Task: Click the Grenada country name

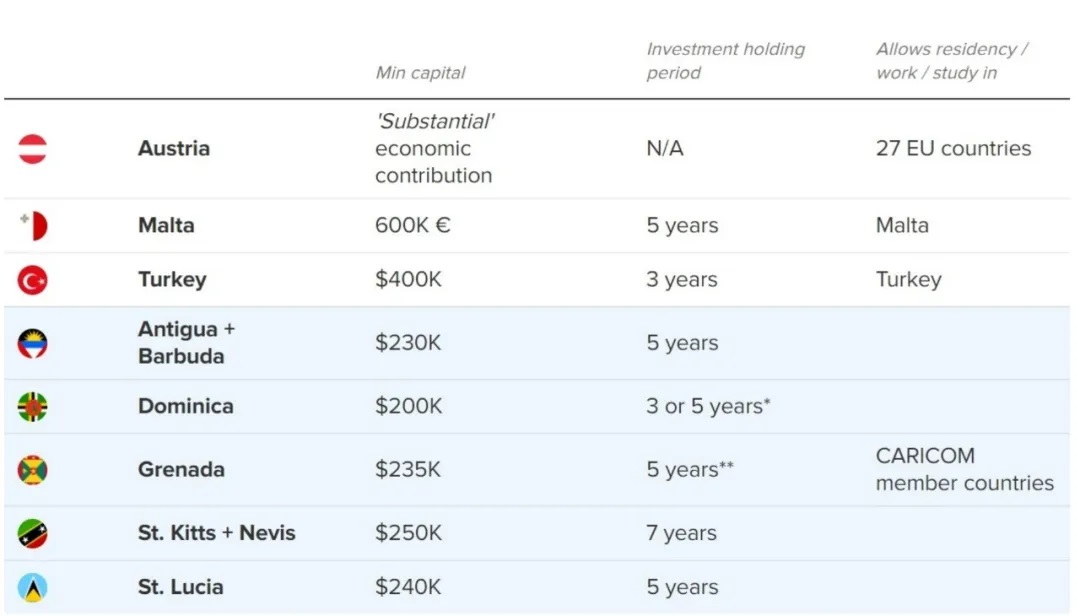Action: coord(181,470)
